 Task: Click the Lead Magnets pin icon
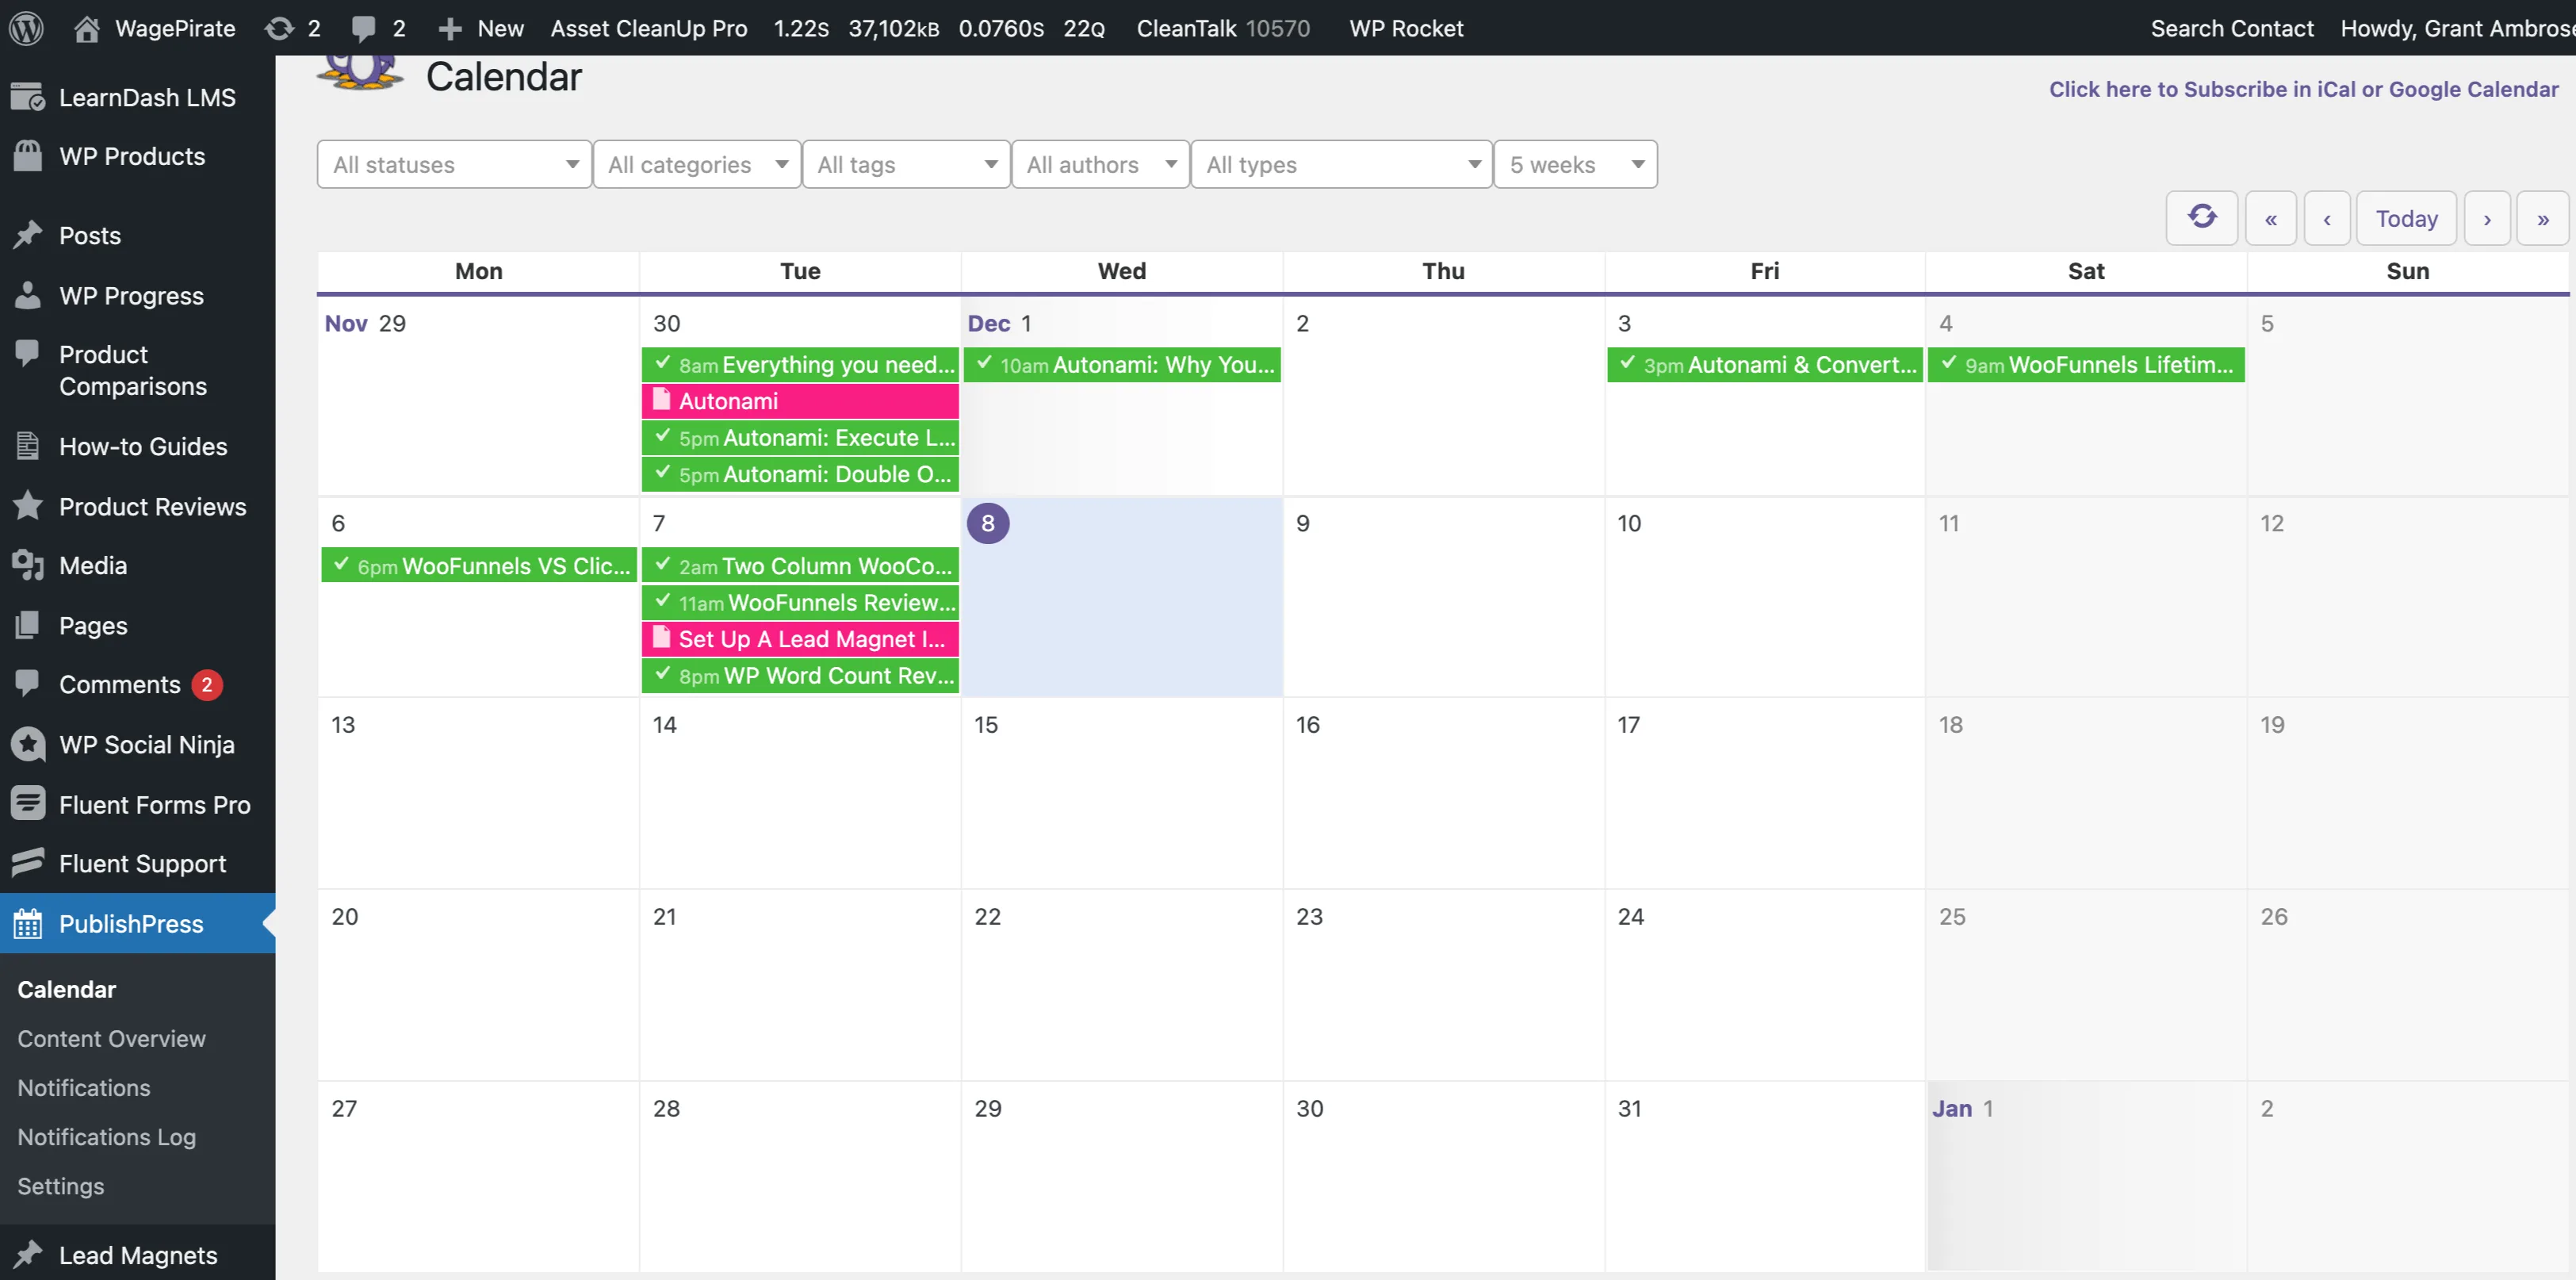pos(28,1254)
